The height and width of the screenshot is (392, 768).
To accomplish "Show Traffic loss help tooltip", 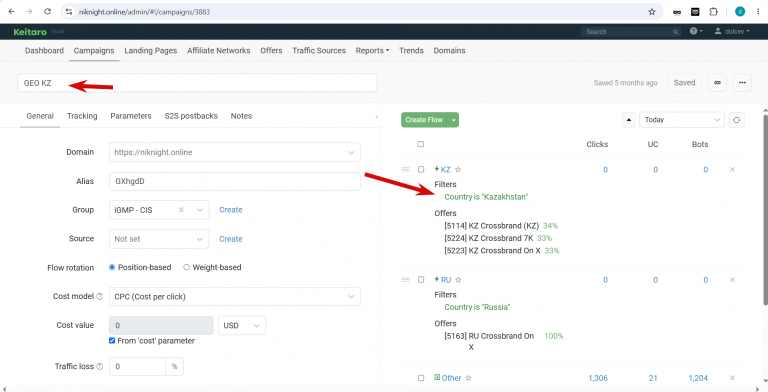I will click(x=100, y=366).
